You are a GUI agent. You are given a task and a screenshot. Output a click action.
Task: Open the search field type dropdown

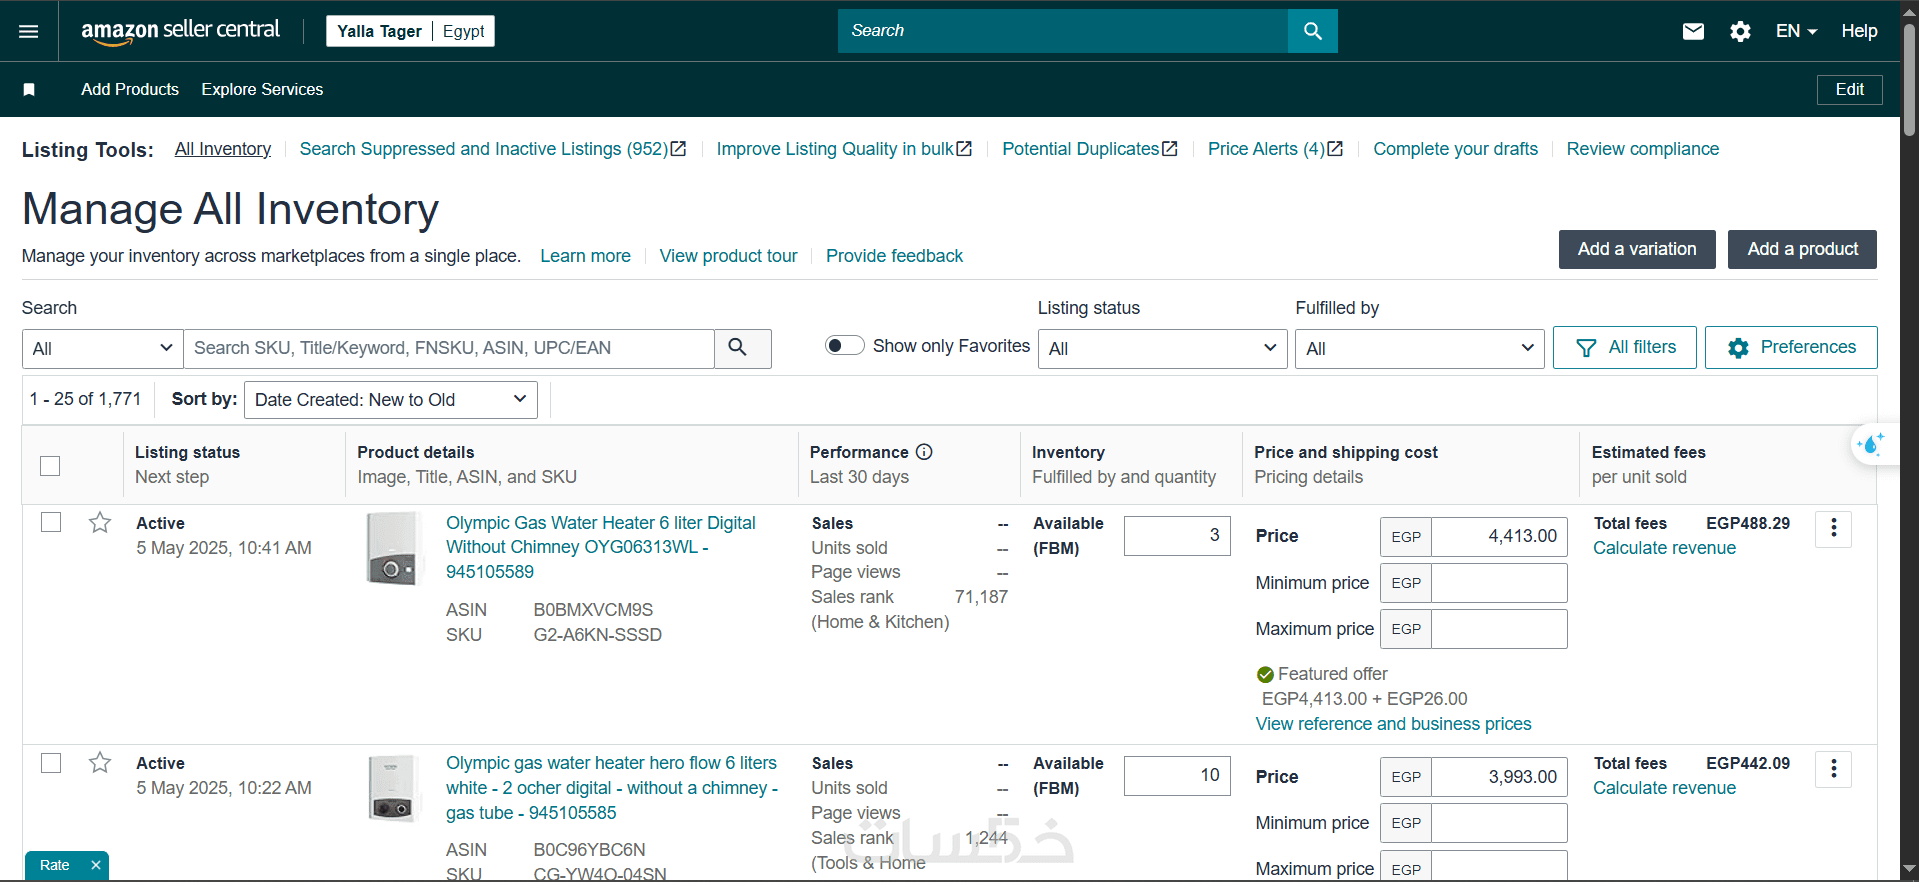click(x=102, y=348)
